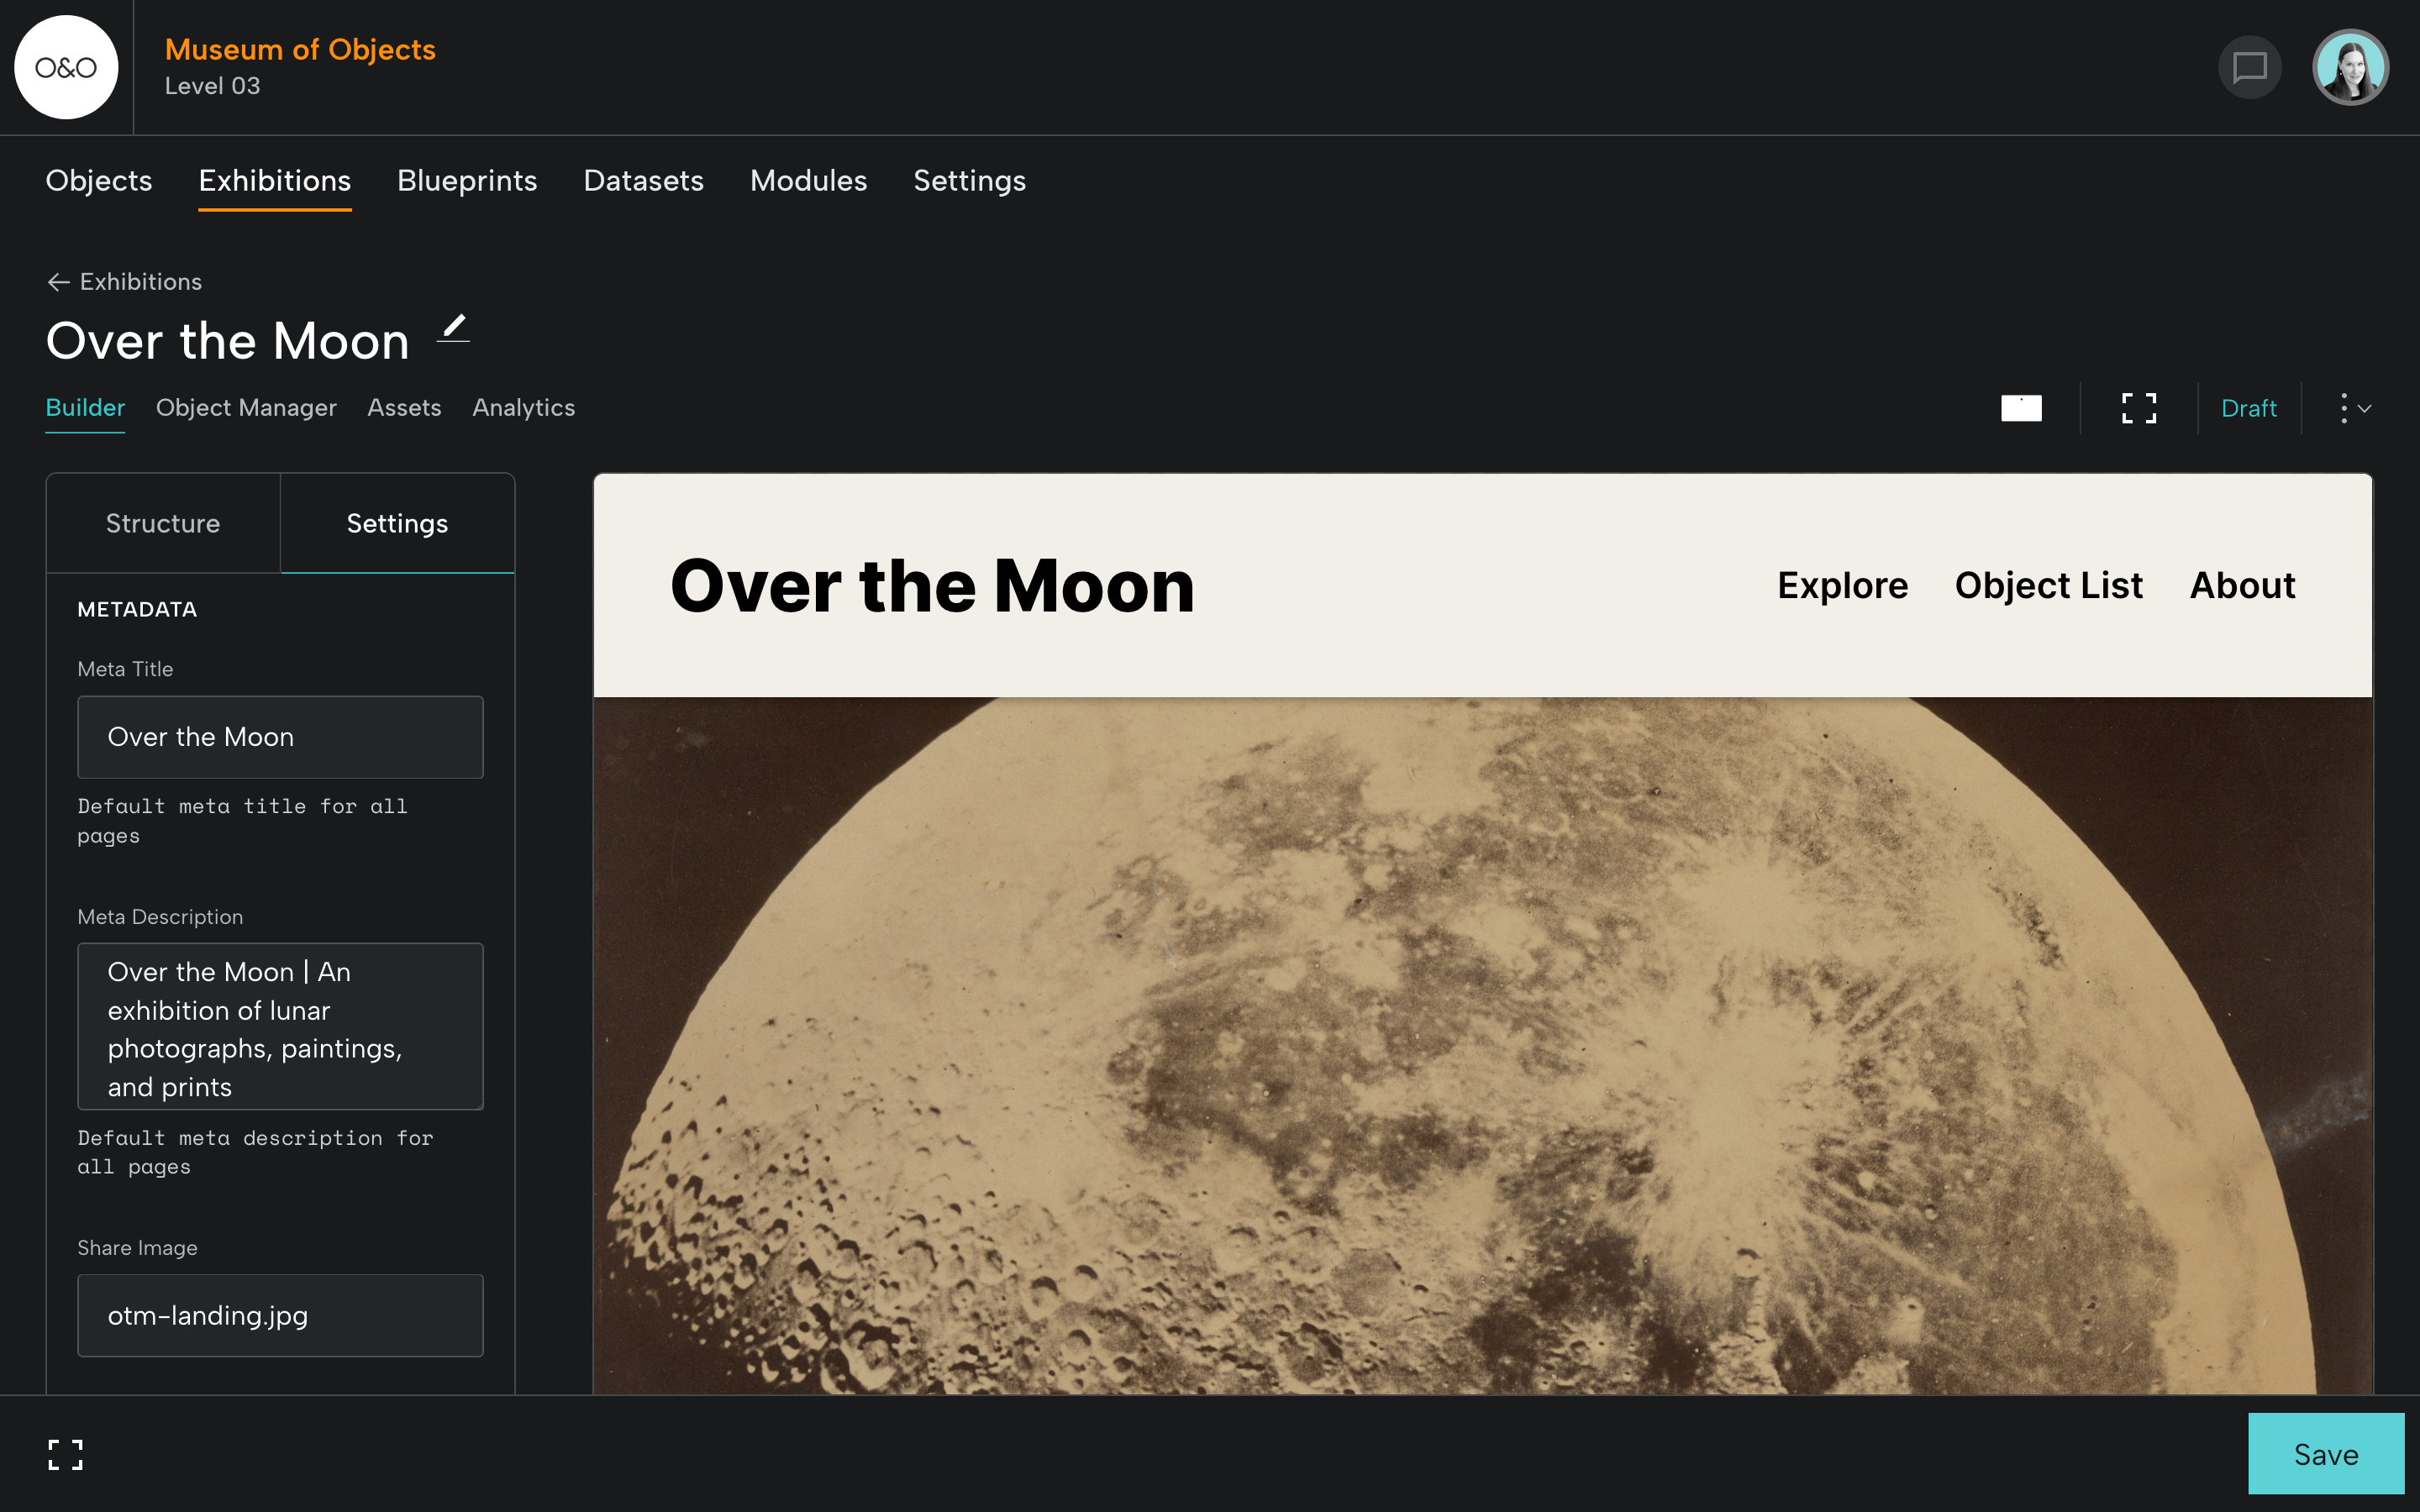Switch to the Object Manager tab
This screenshot has height=1512, width=2420.
[246, 408]
